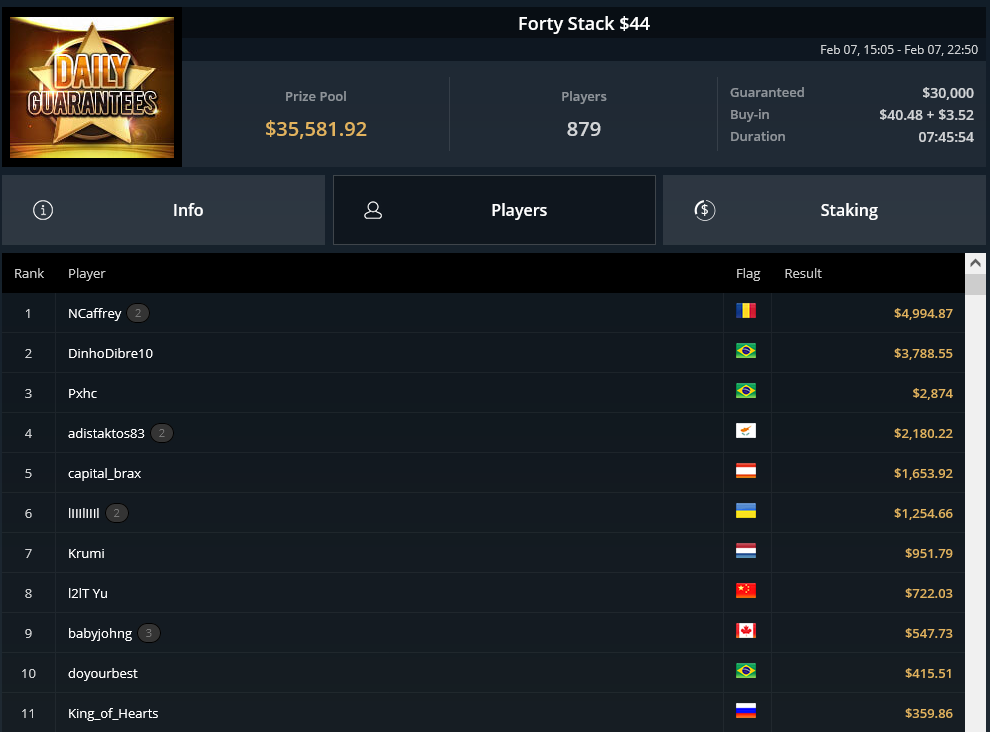The height and width of the screenshot is (732, 990).
Task: Sort by the Result column header
Action: [802, 273]
